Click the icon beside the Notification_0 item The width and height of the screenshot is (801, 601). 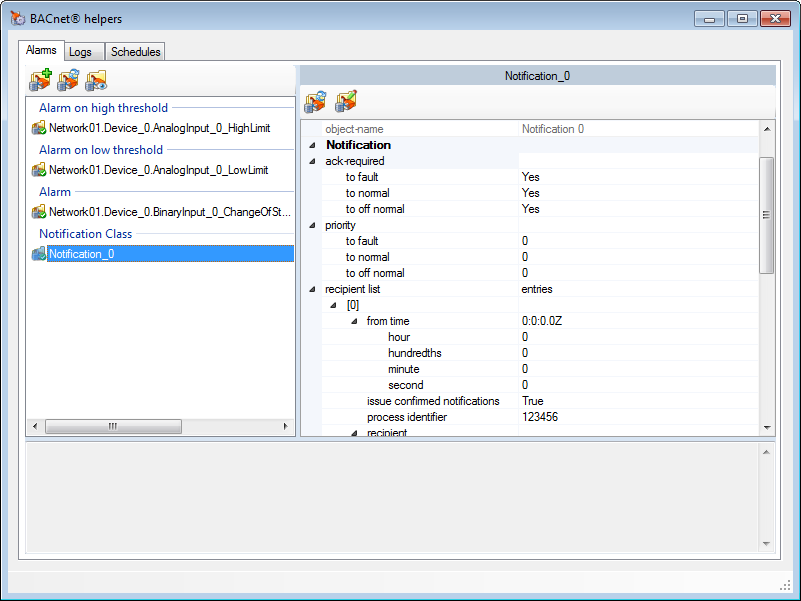click(x=39, y=254)
